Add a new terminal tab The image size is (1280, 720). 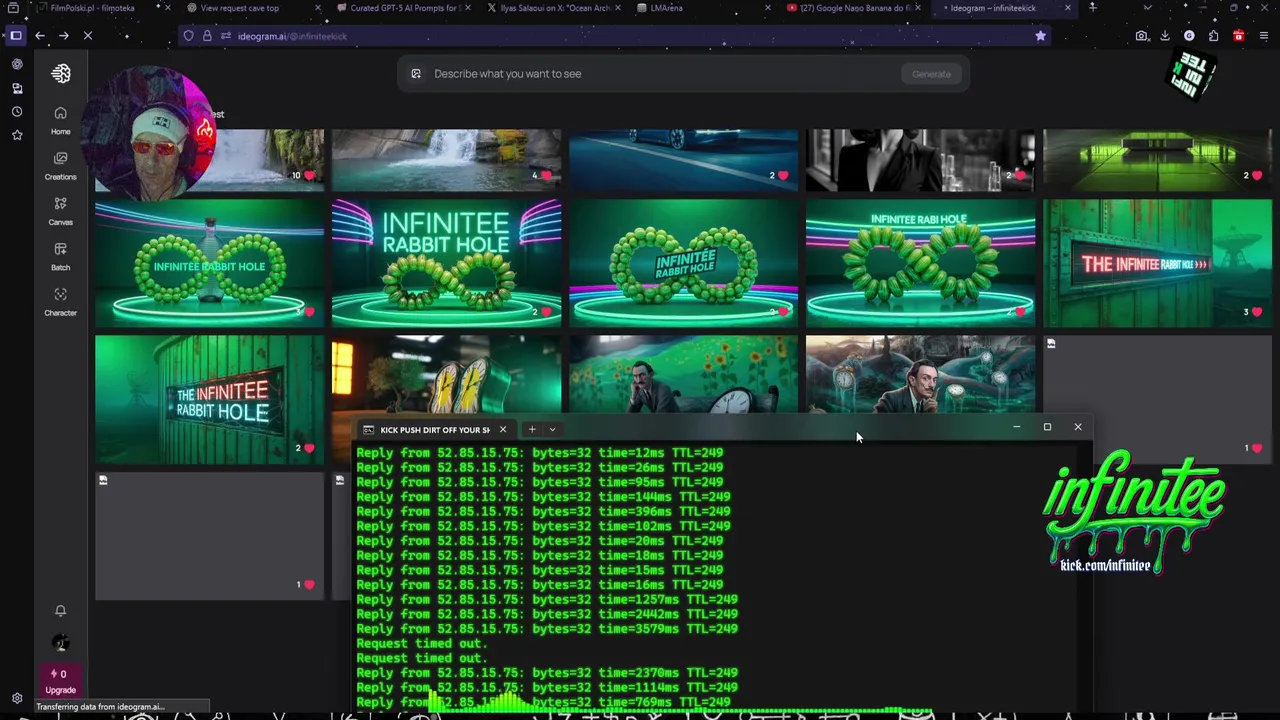(532, 430)
